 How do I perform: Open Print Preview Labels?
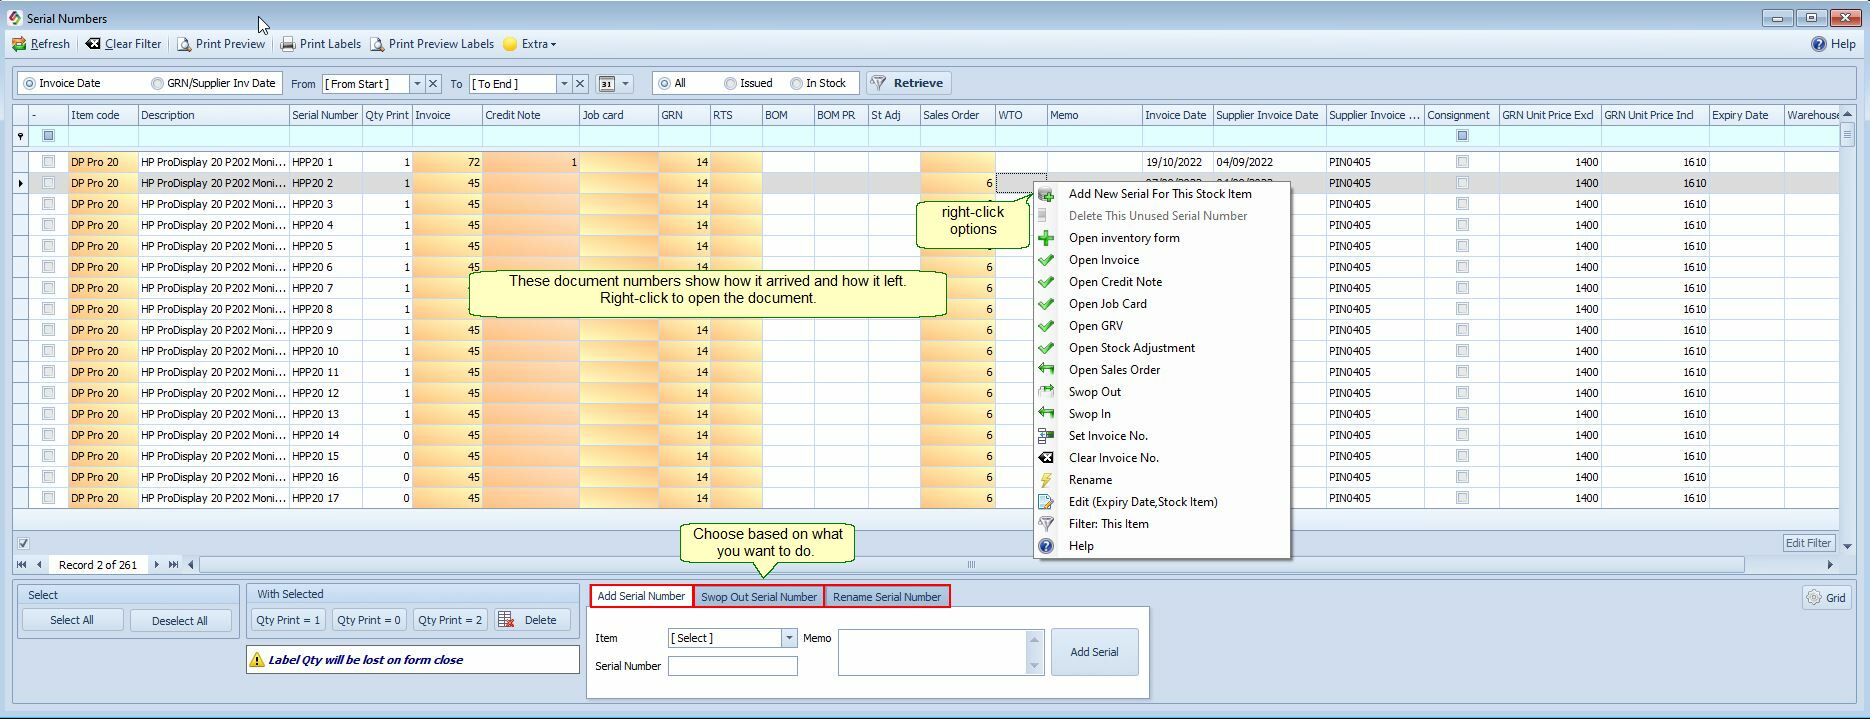(432, 44)
